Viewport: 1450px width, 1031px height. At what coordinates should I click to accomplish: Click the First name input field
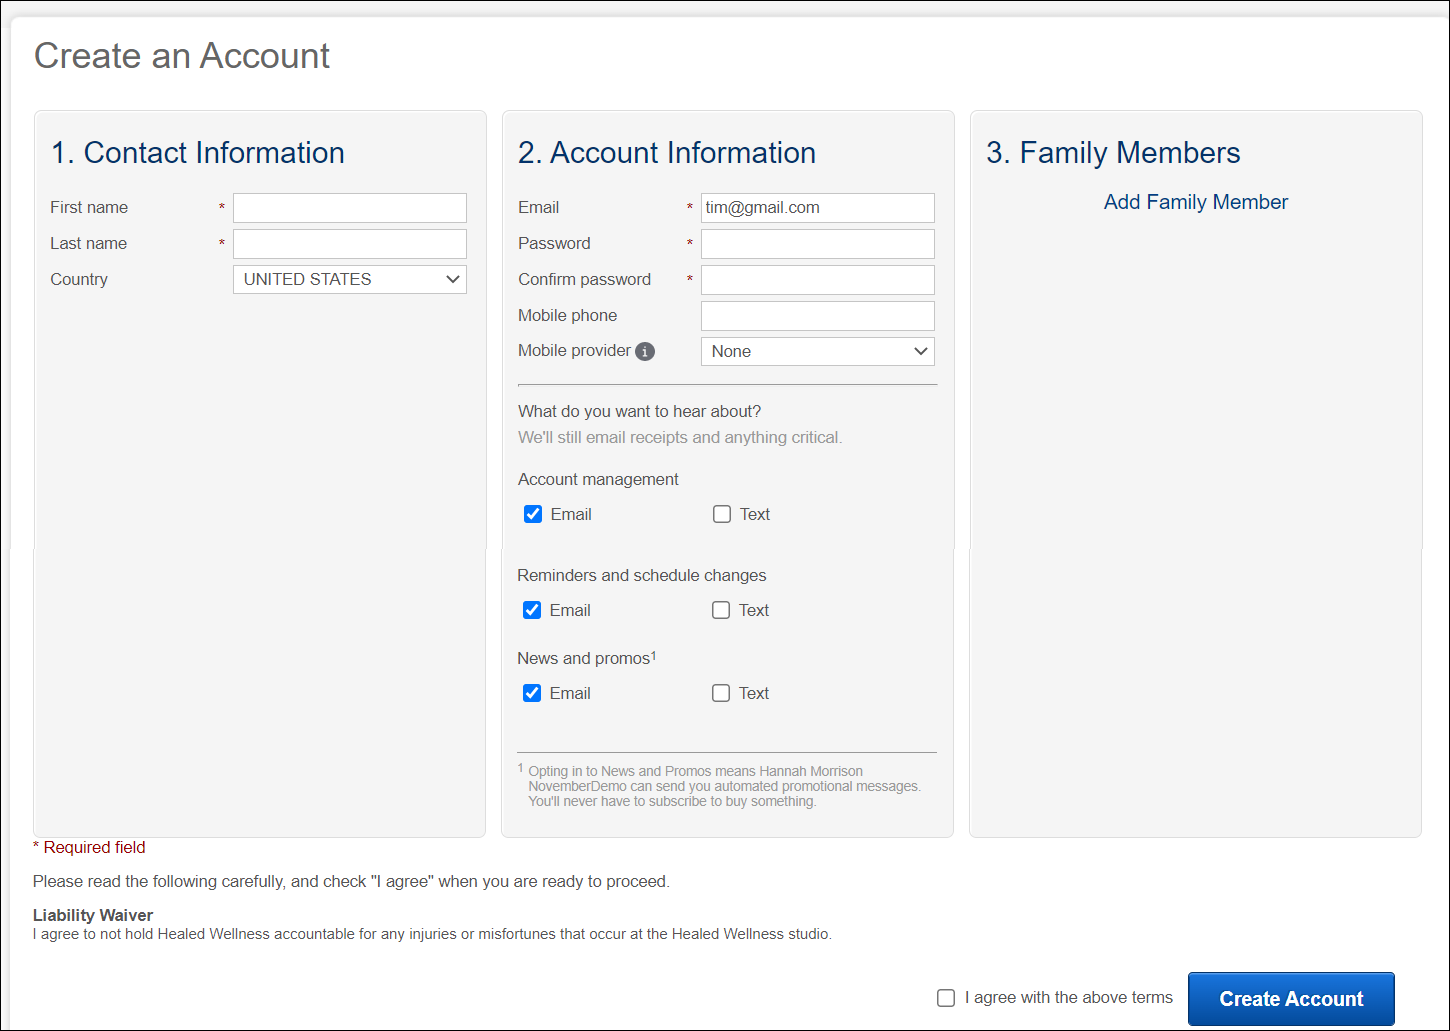(x=349, y=207)
